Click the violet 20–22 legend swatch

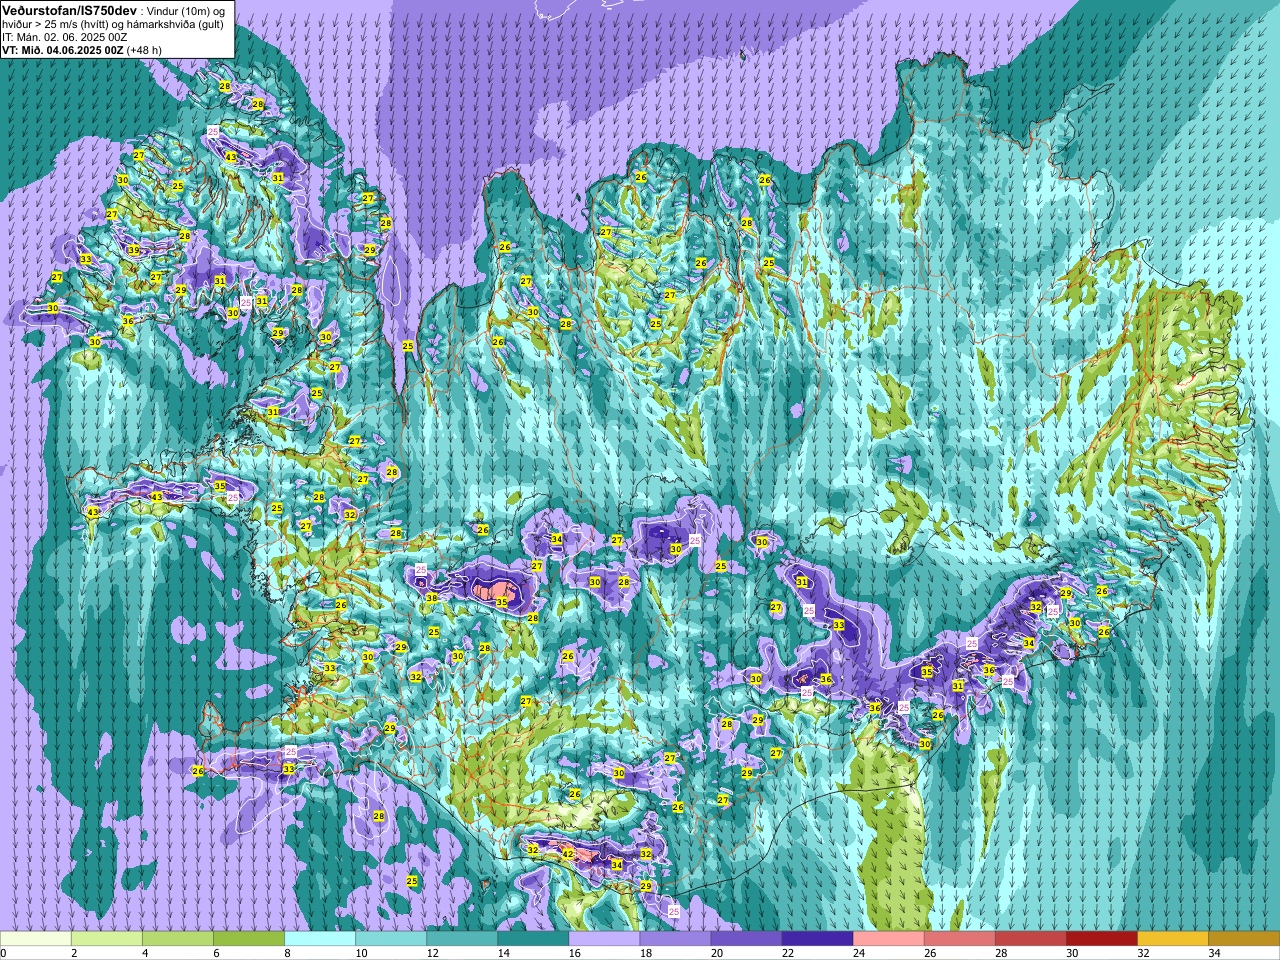coord(746,939)
